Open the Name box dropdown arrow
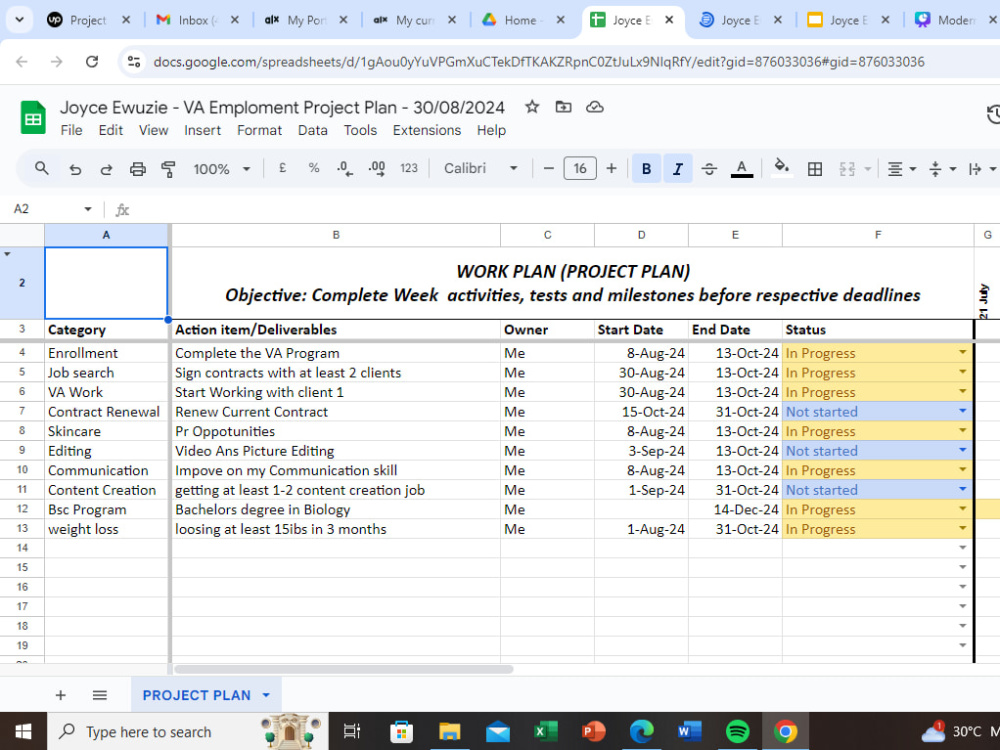 pyautogui.click(x=88, y=209)
